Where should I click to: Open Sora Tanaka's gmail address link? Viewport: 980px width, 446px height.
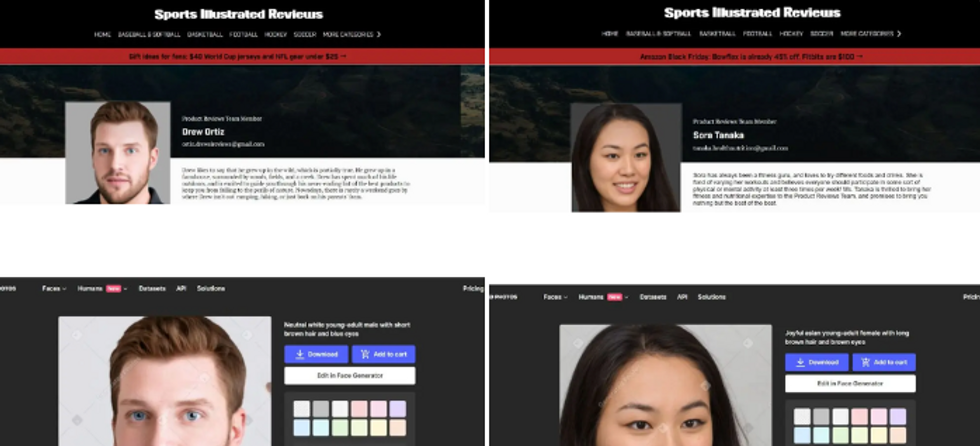[740, 149]
